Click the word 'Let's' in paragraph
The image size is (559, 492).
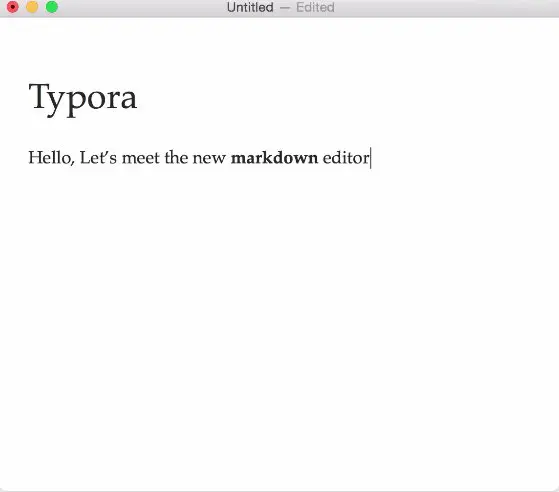click(x=98, y=157)
